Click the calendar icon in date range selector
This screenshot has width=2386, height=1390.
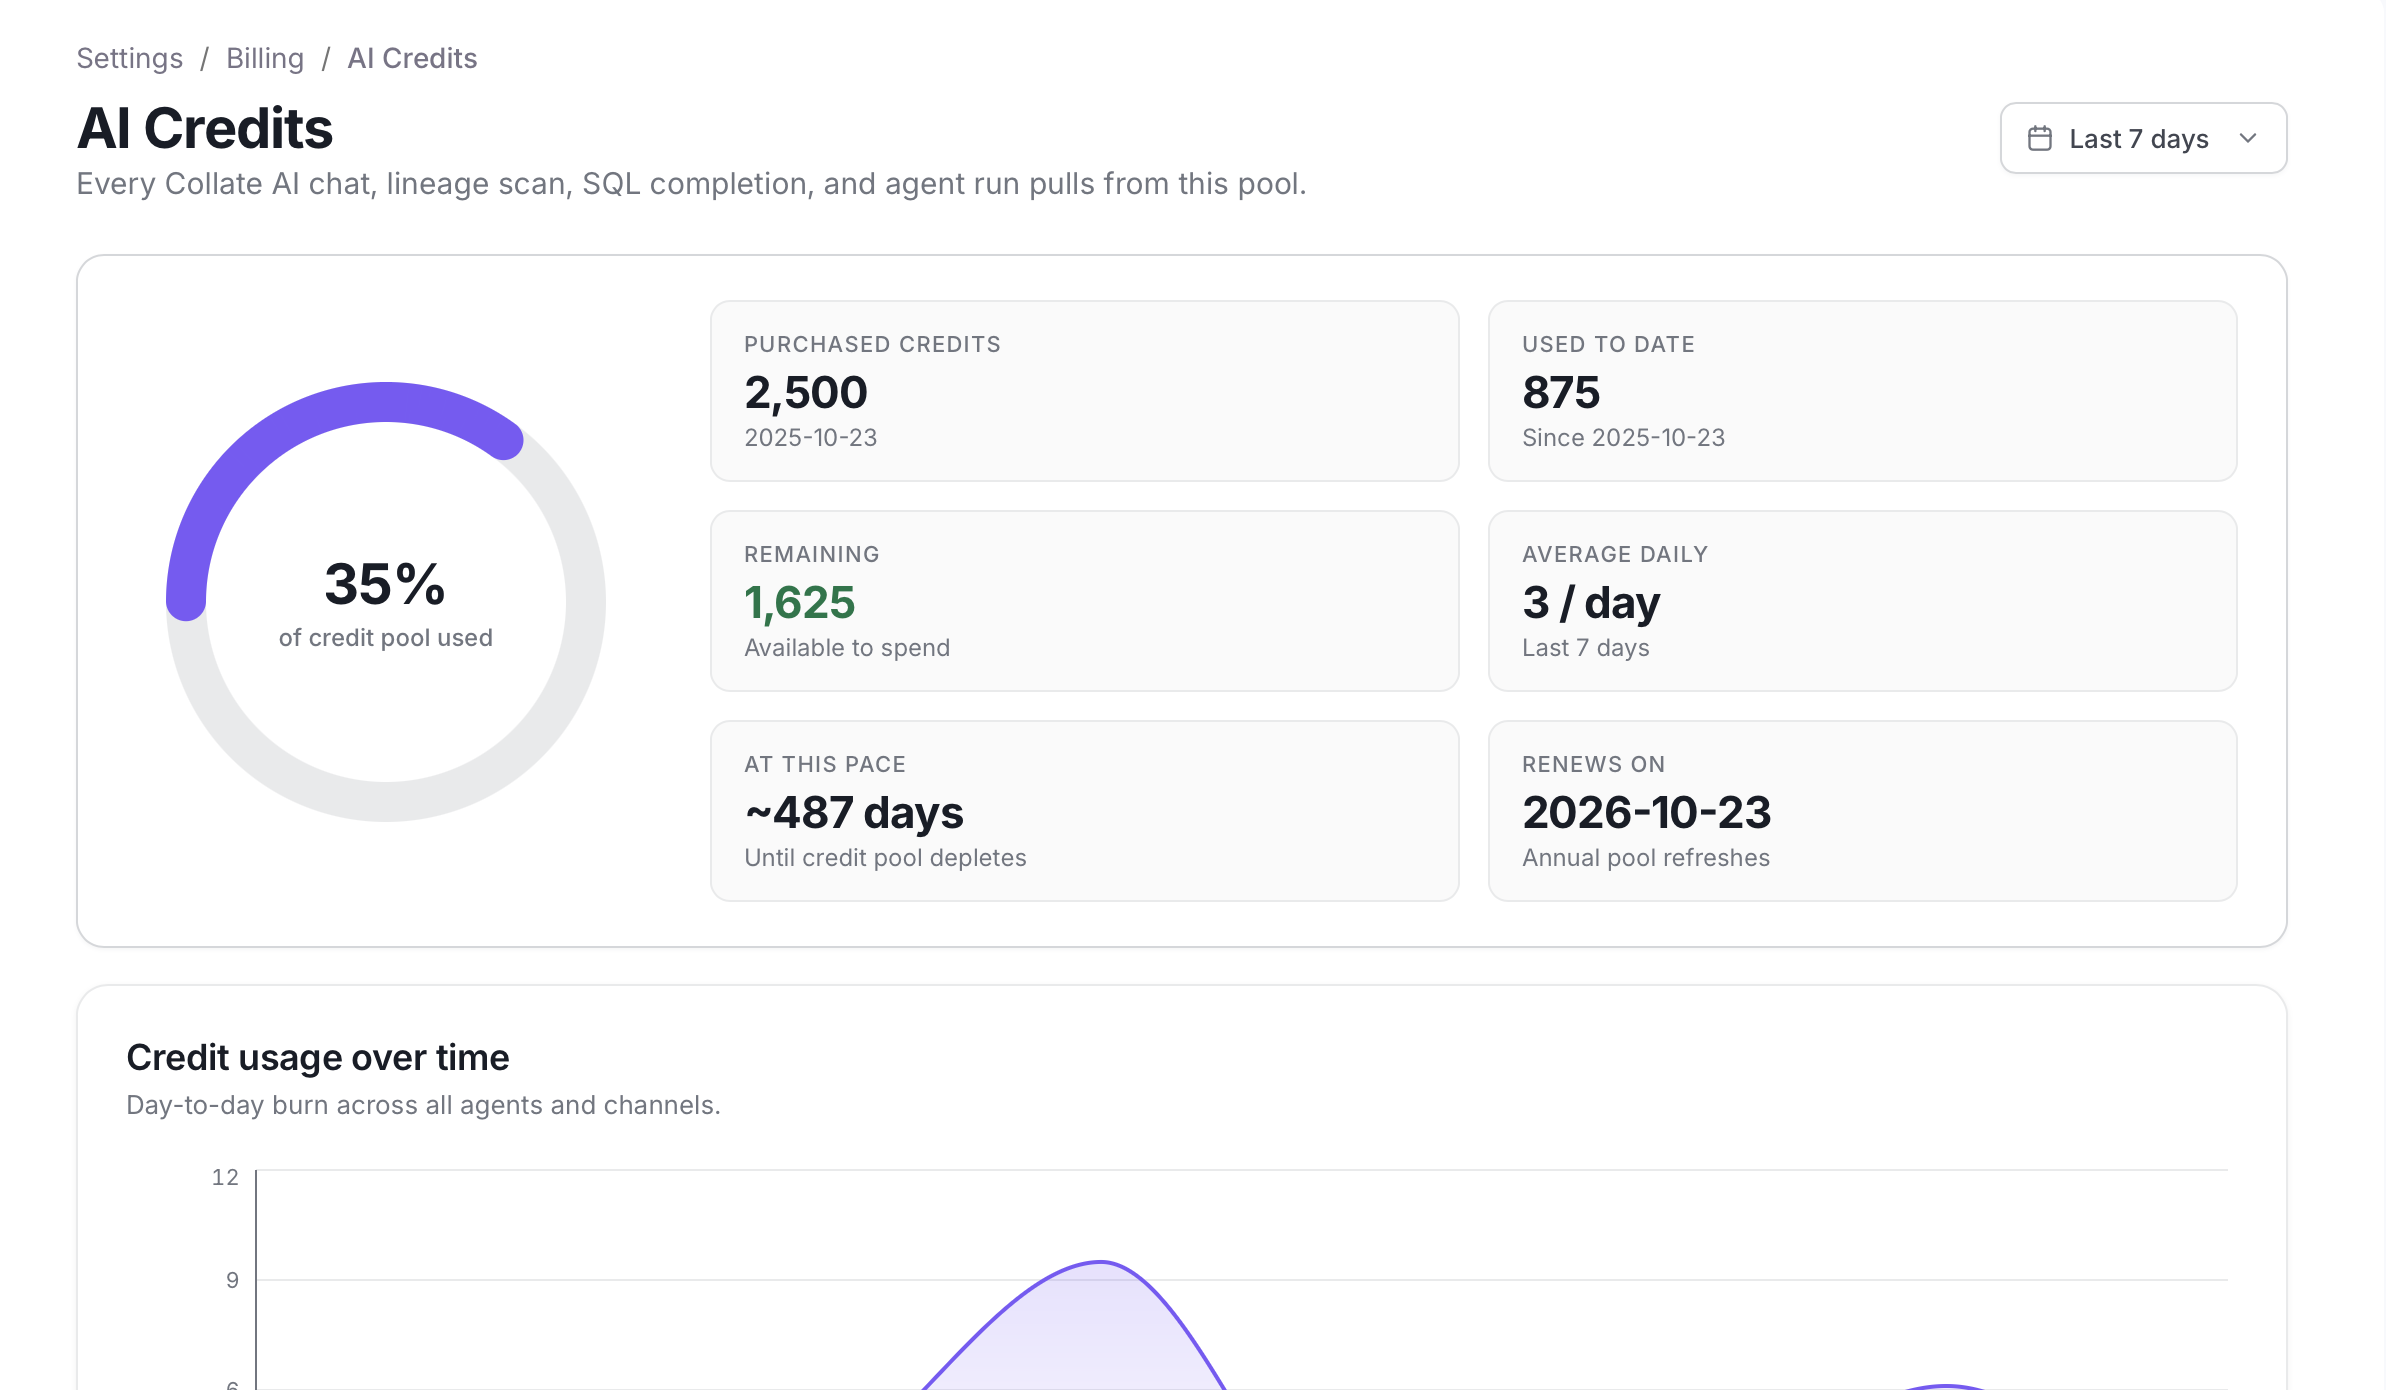click(2040, 138)
